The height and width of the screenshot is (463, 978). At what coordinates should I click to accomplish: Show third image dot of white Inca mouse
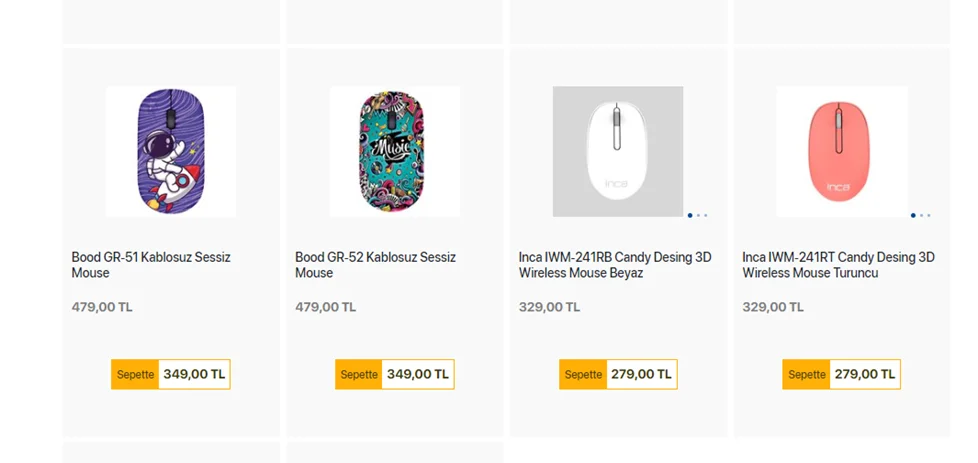(705, 215)
